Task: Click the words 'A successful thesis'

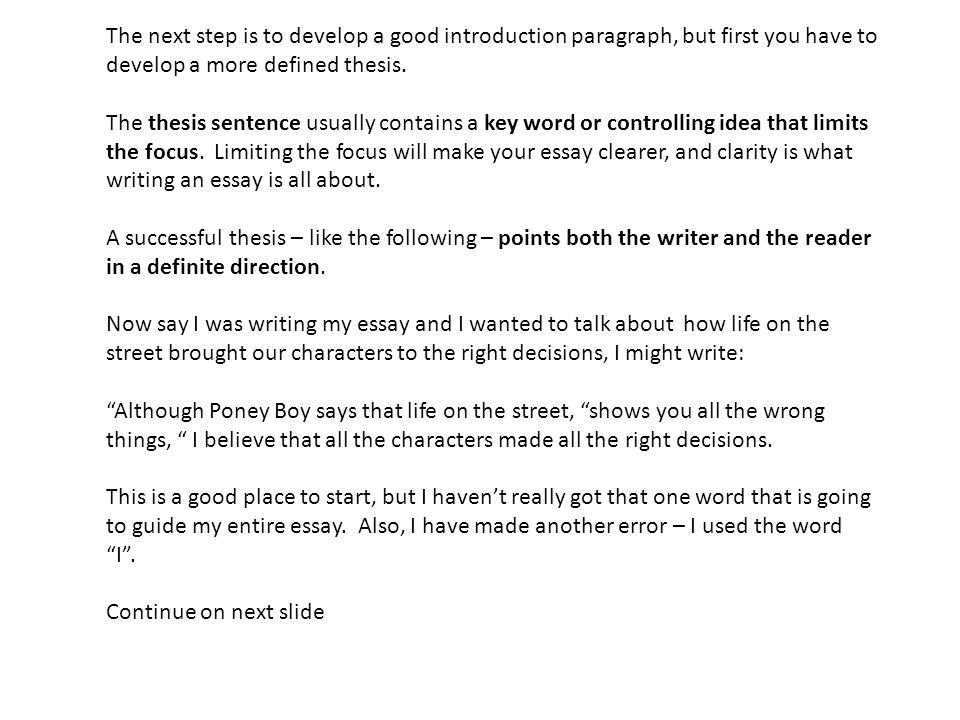Action: 196,238
